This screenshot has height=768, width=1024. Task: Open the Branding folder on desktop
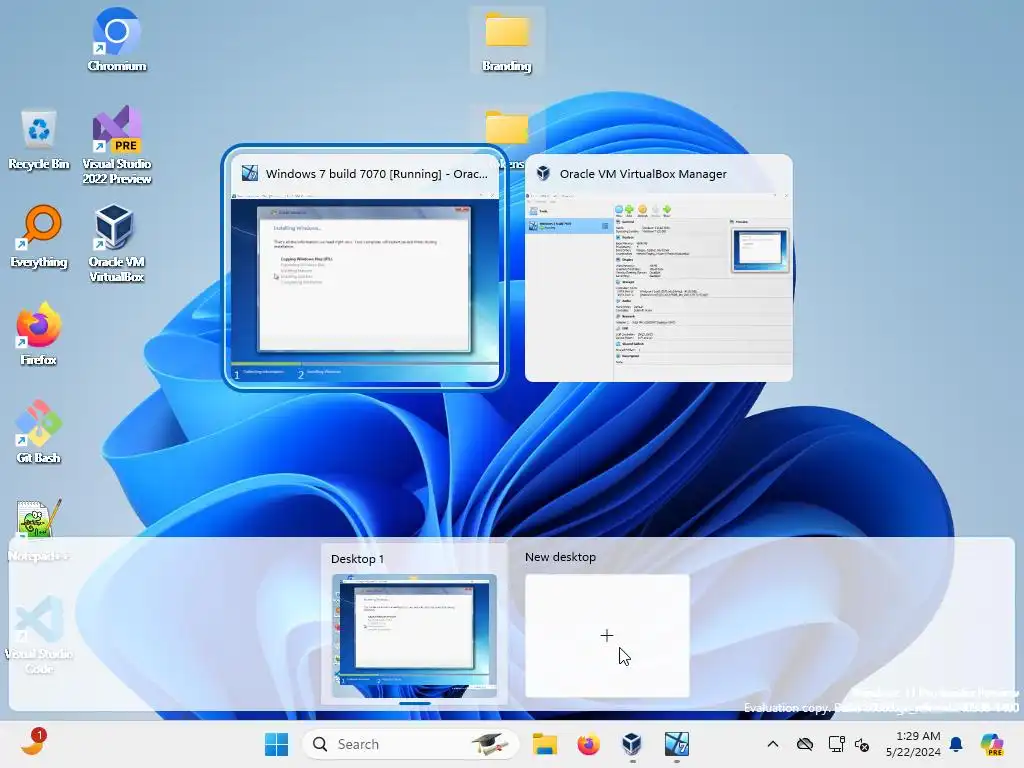(507, 40)
